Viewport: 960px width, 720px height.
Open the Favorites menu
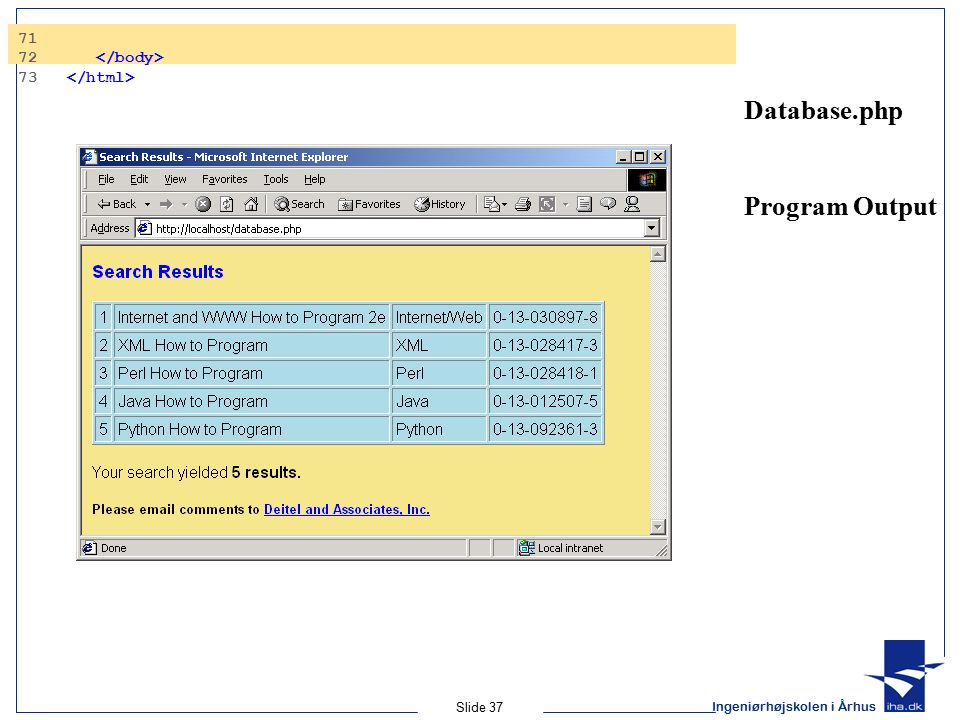coord(225,179)
